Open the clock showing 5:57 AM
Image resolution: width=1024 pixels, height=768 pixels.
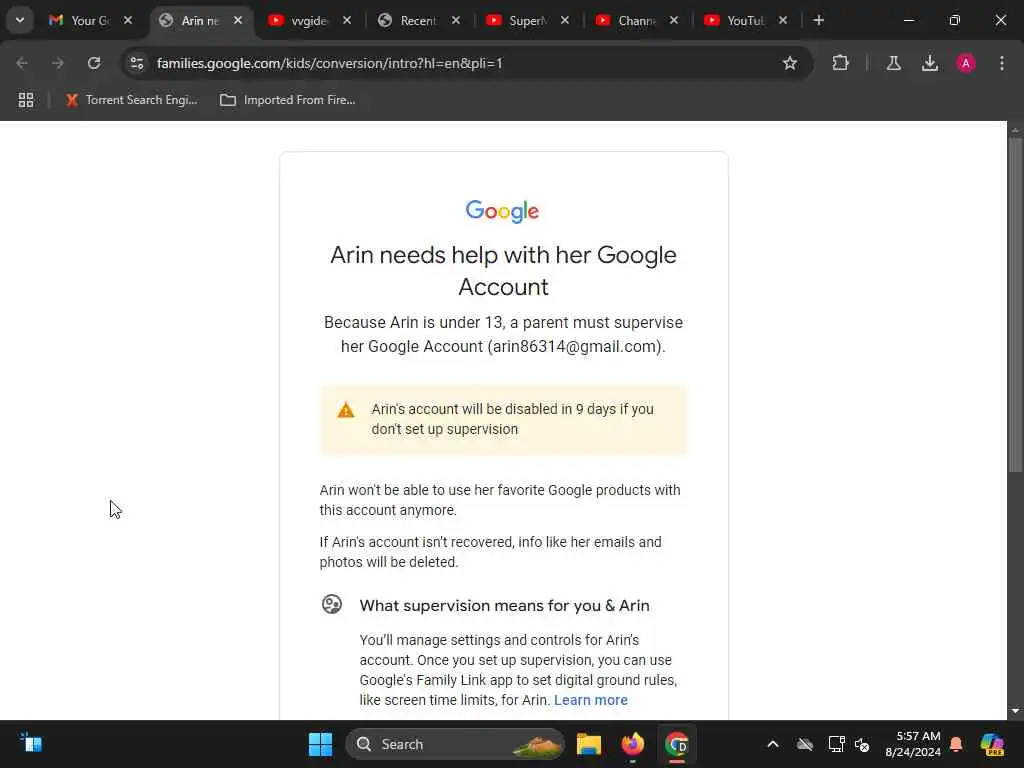tap(913, 744)
